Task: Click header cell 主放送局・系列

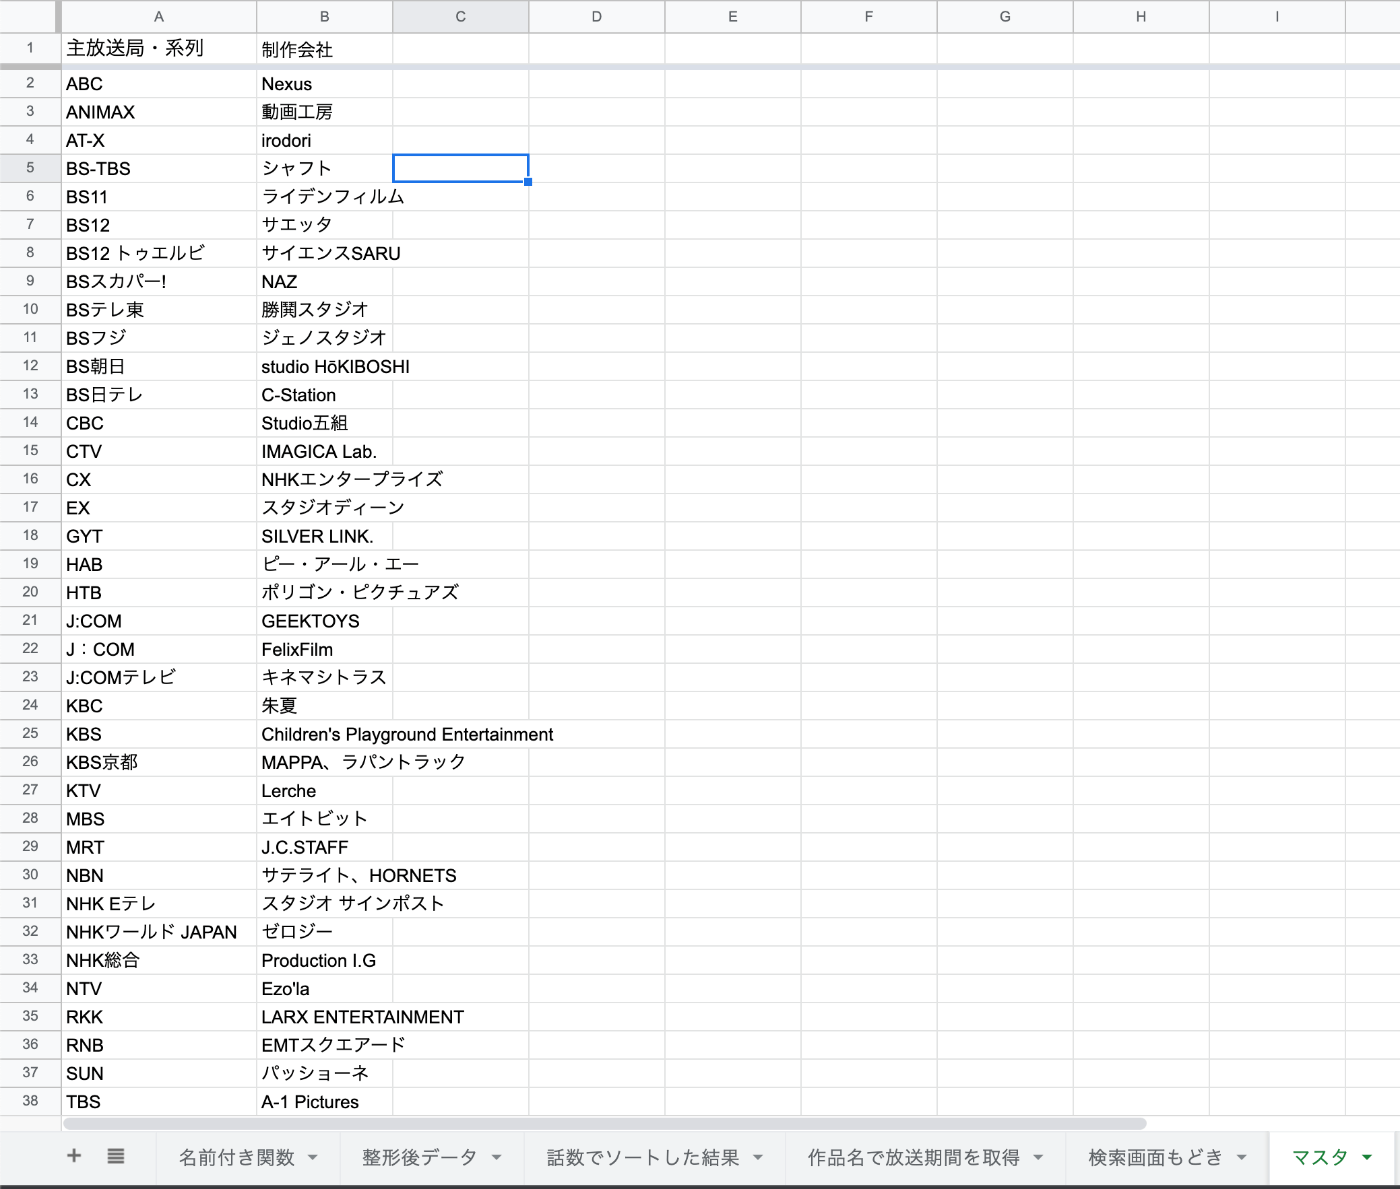Action: tap(159, 48)
